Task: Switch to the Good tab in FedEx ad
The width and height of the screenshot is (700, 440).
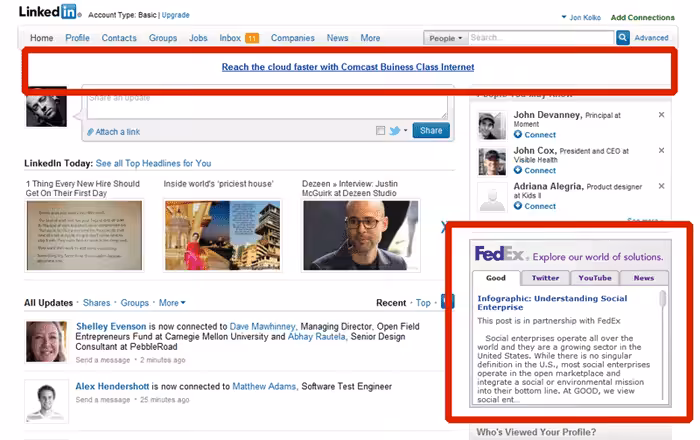Action: (x=496, y=278)
